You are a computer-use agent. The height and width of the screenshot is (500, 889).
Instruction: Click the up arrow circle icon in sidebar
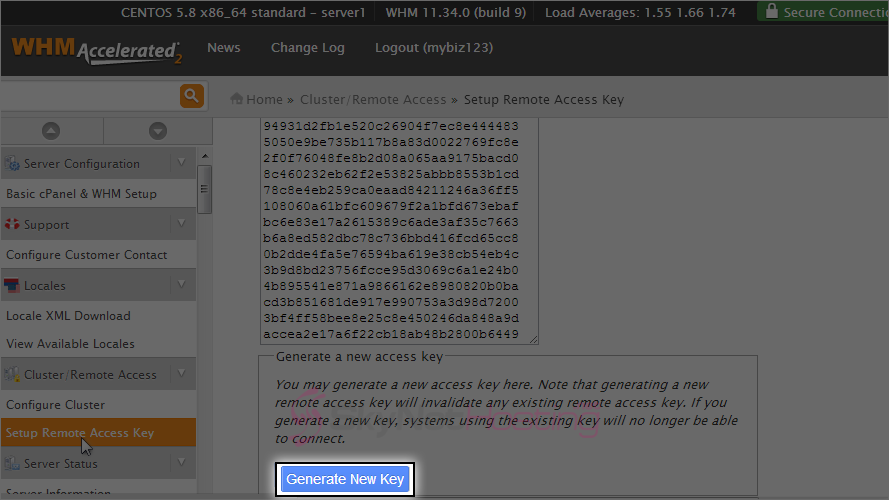[x=51, y=131]
